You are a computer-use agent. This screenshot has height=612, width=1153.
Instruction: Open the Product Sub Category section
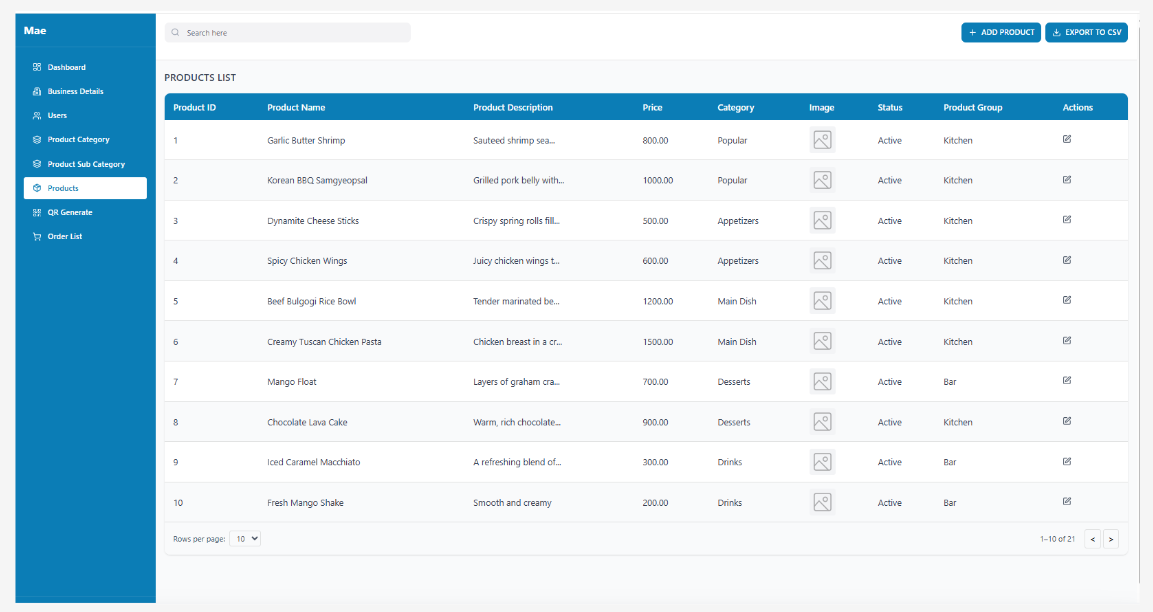tap(38, 163)
